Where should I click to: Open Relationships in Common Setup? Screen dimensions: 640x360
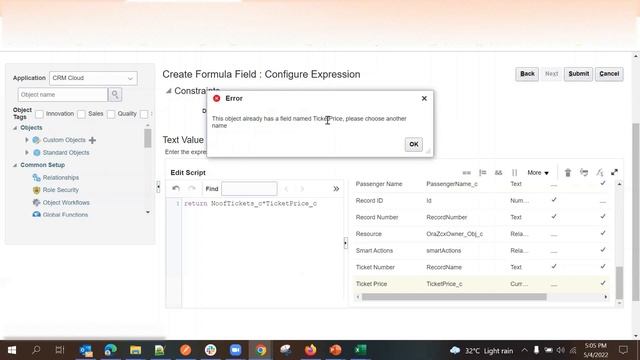pyautogui.click(x=60, y=178)
